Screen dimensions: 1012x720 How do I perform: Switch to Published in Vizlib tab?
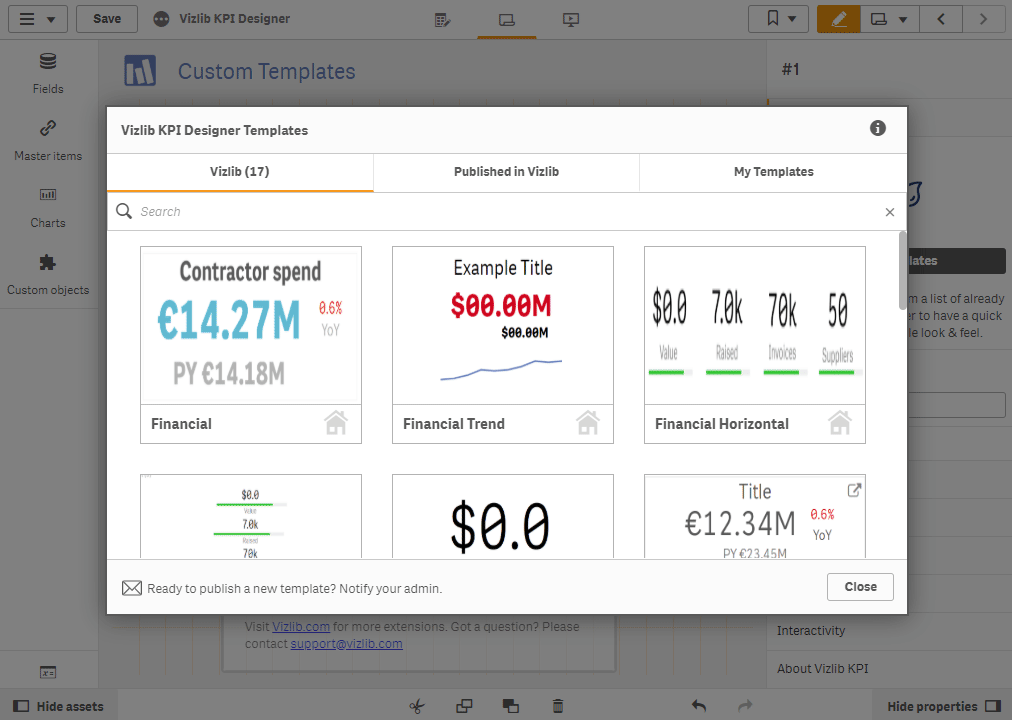507,172
